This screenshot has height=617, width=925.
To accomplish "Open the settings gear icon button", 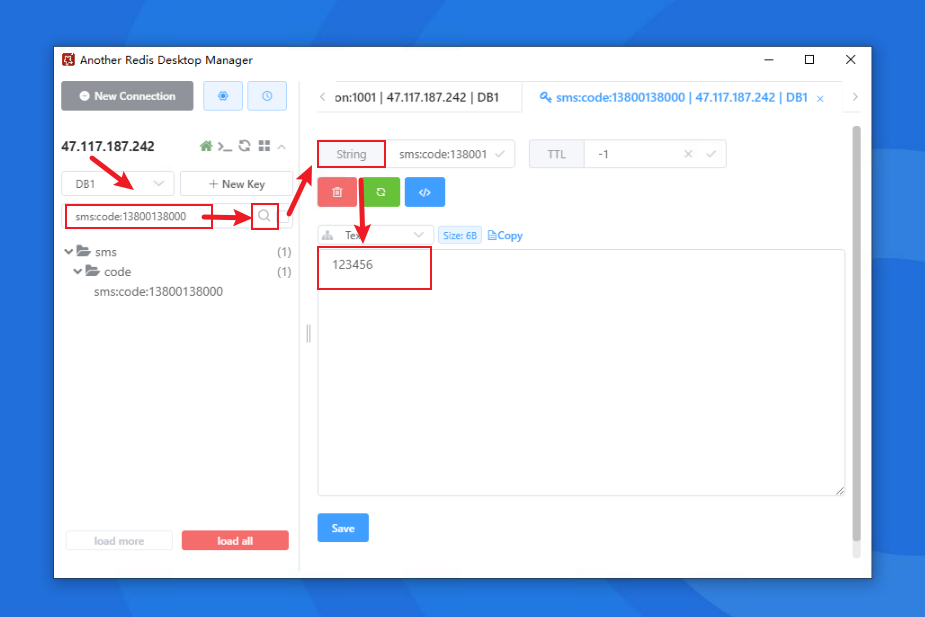I will click(223, 96).
